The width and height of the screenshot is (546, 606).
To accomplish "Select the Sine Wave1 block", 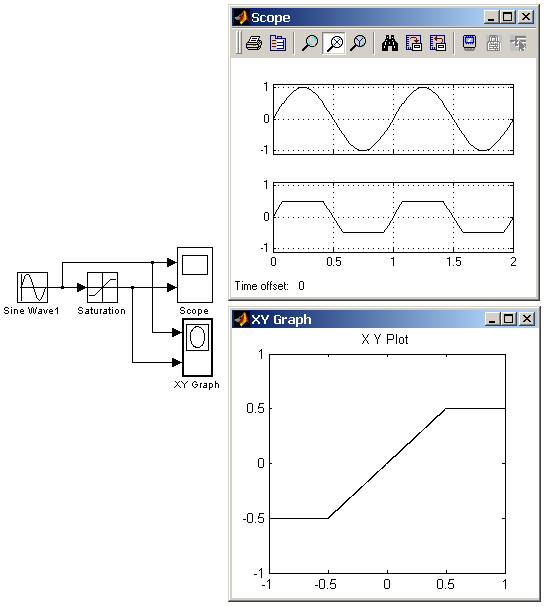I will 32,287.
